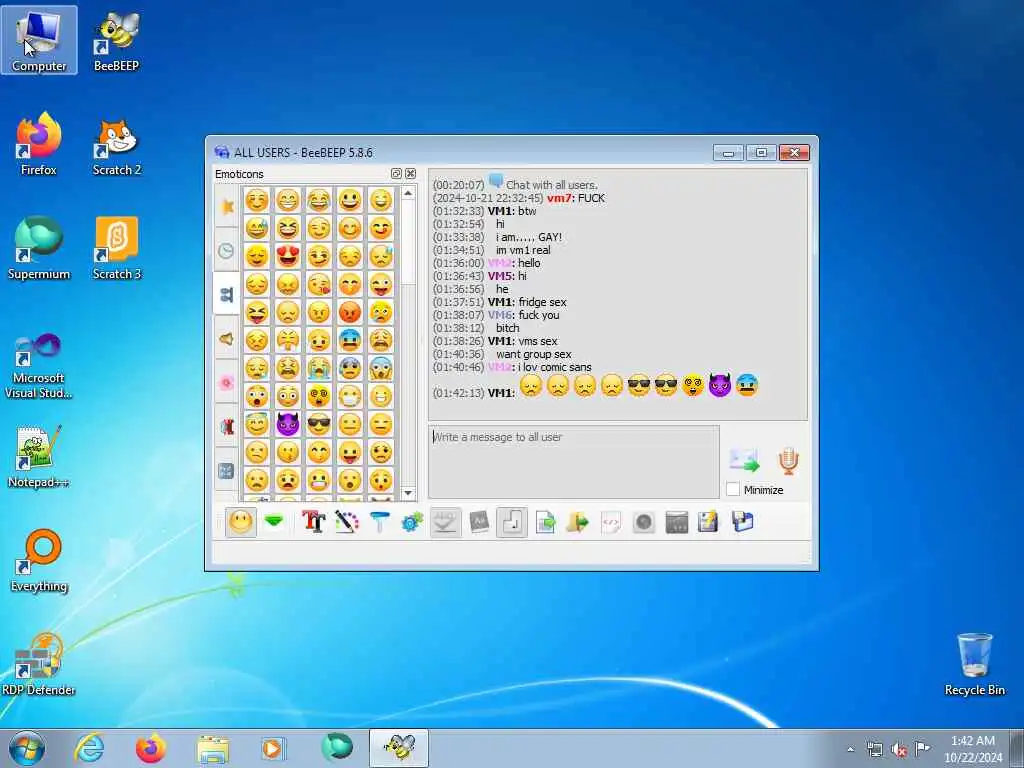The height and width of the screenshot is (768, 1024).
Task: Click the send file document icon
Action: tap(545, 522)
